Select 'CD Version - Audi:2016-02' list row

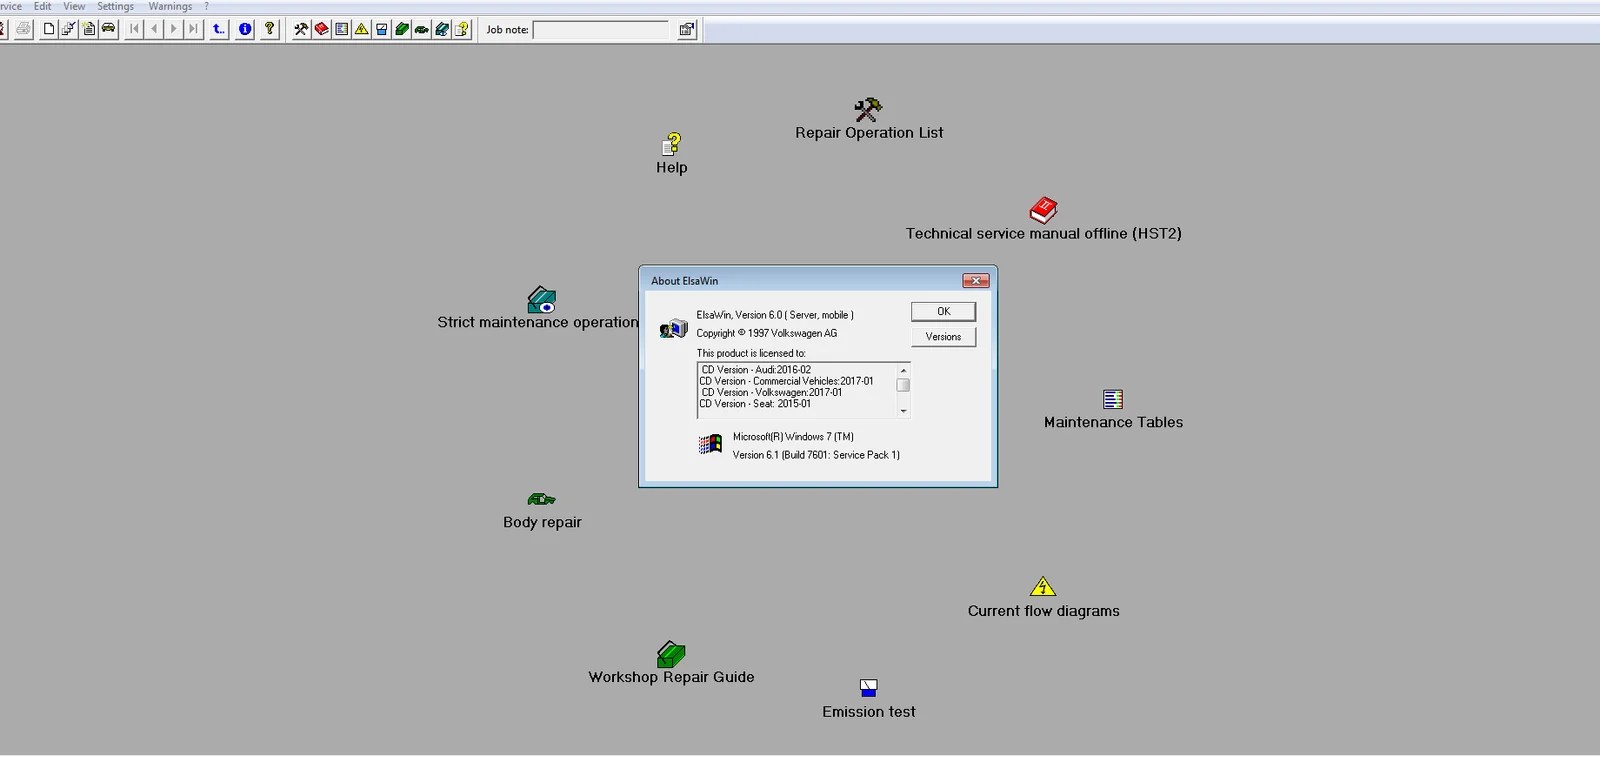pos(756,370)
